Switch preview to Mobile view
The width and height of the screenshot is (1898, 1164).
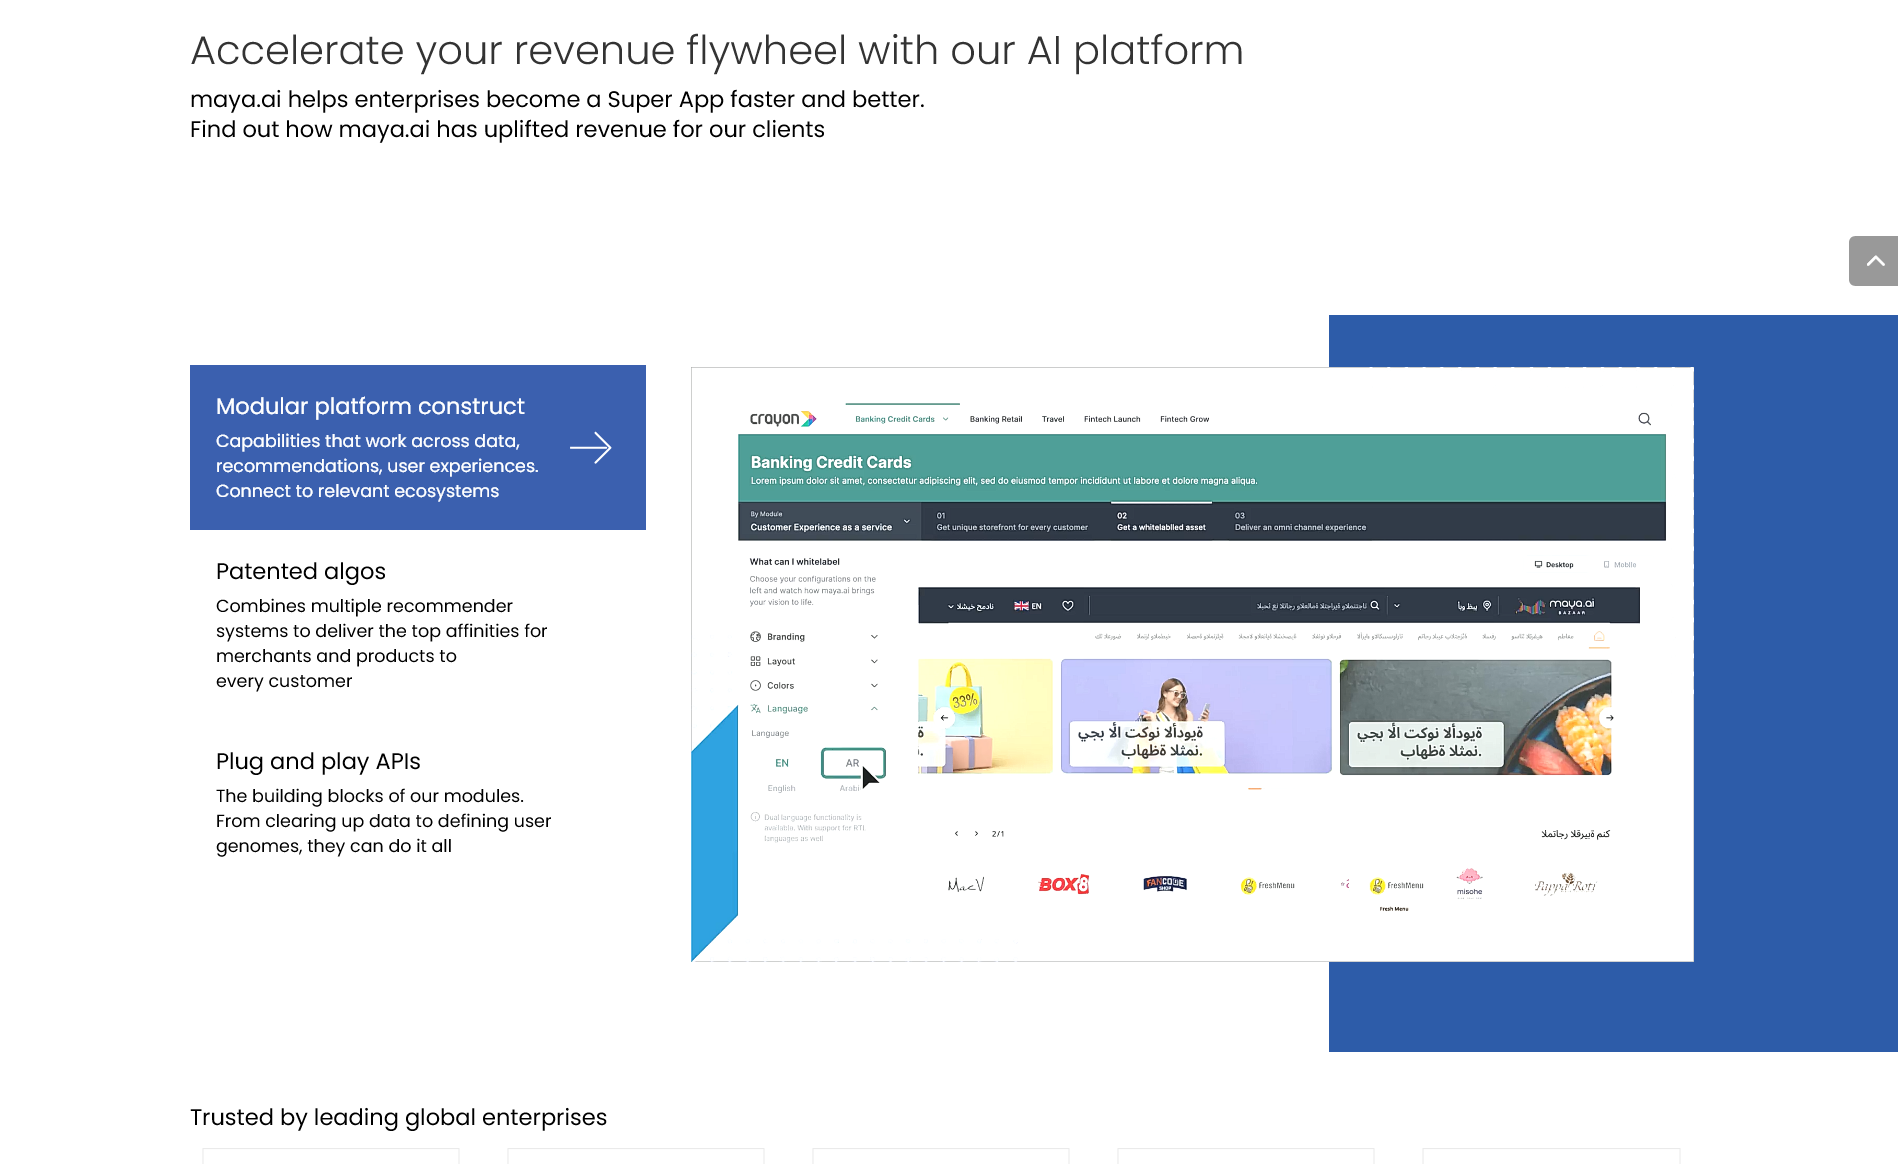pos(1620,565)
